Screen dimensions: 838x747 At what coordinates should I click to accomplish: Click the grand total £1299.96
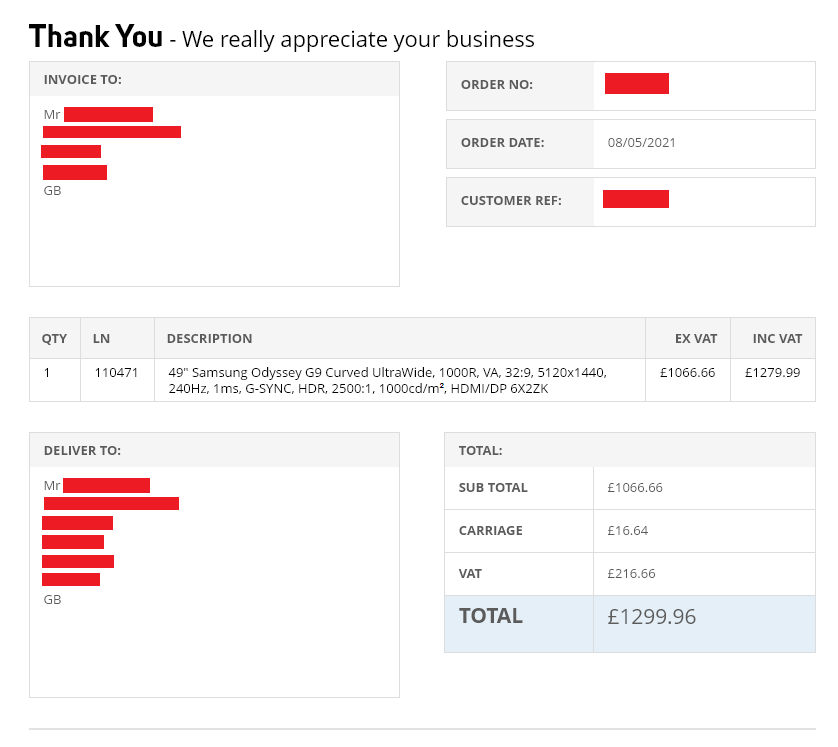651,617
